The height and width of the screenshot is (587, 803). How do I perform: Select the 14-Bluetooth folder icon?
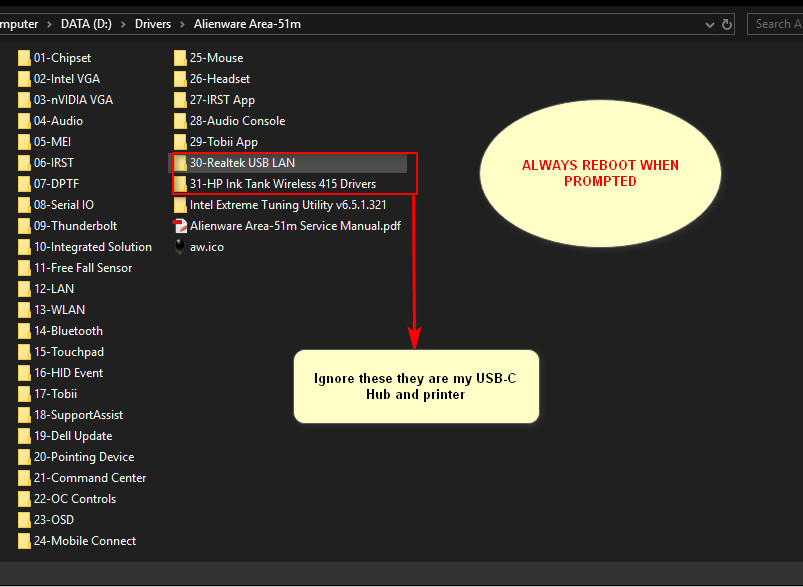pyautogui.click(x=24, y=331)
